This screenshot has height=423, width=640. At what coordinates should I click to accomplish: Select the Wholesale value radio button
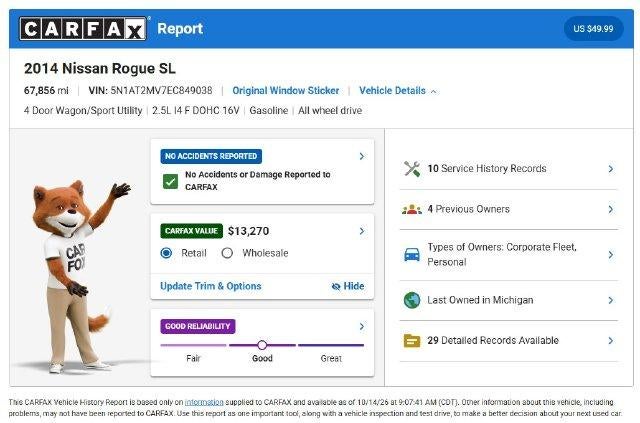click(227, 253)
